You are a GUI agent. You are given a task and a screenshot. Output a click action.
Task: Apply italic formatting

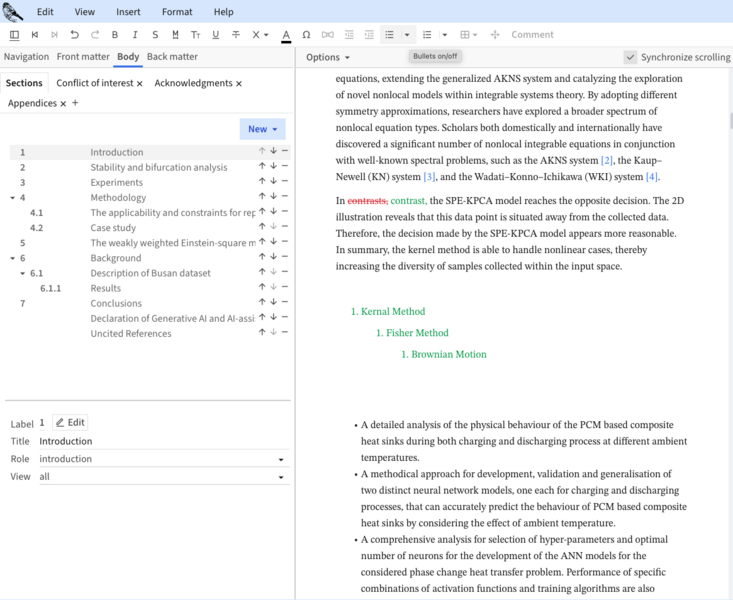pyautogui.click(x=135, y=35)
